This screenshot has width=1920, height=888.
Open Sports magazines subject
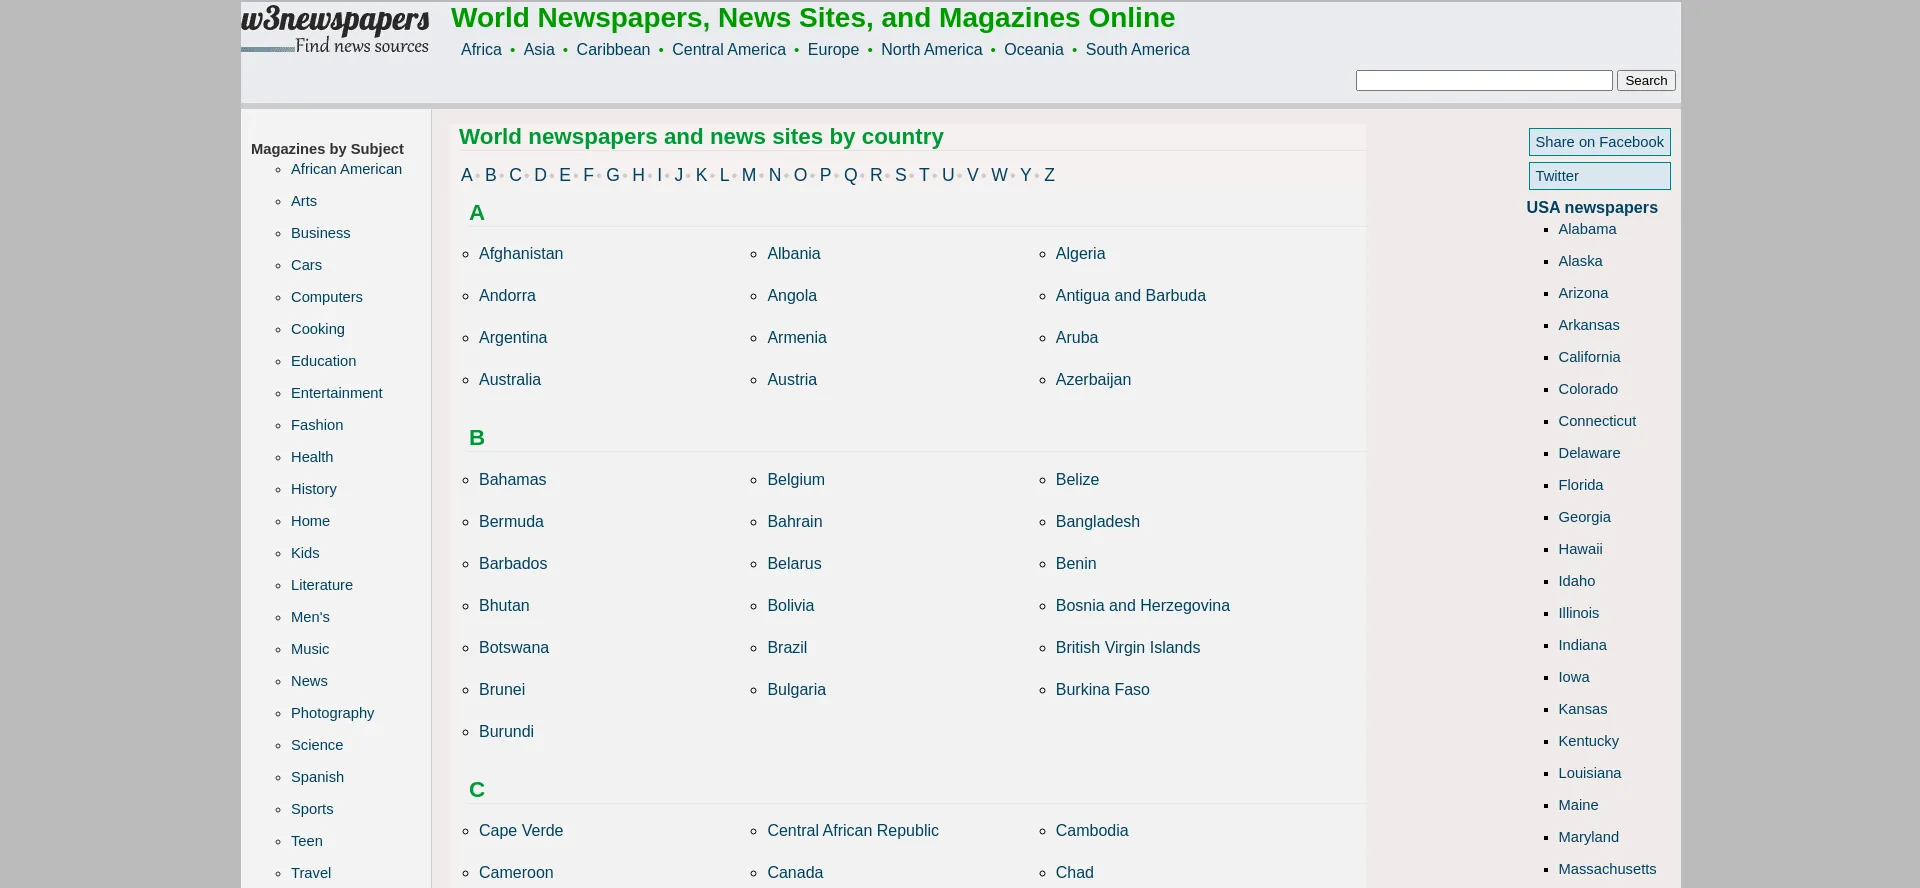(312, 809)
